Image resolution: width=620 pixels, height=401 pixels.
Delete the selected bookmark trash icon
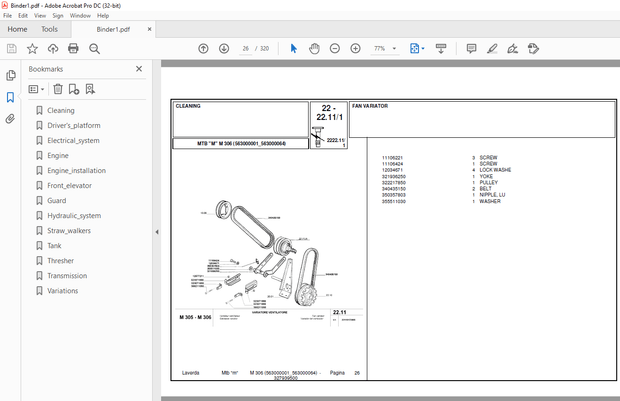pyautogui.click(x=58, y=89)
